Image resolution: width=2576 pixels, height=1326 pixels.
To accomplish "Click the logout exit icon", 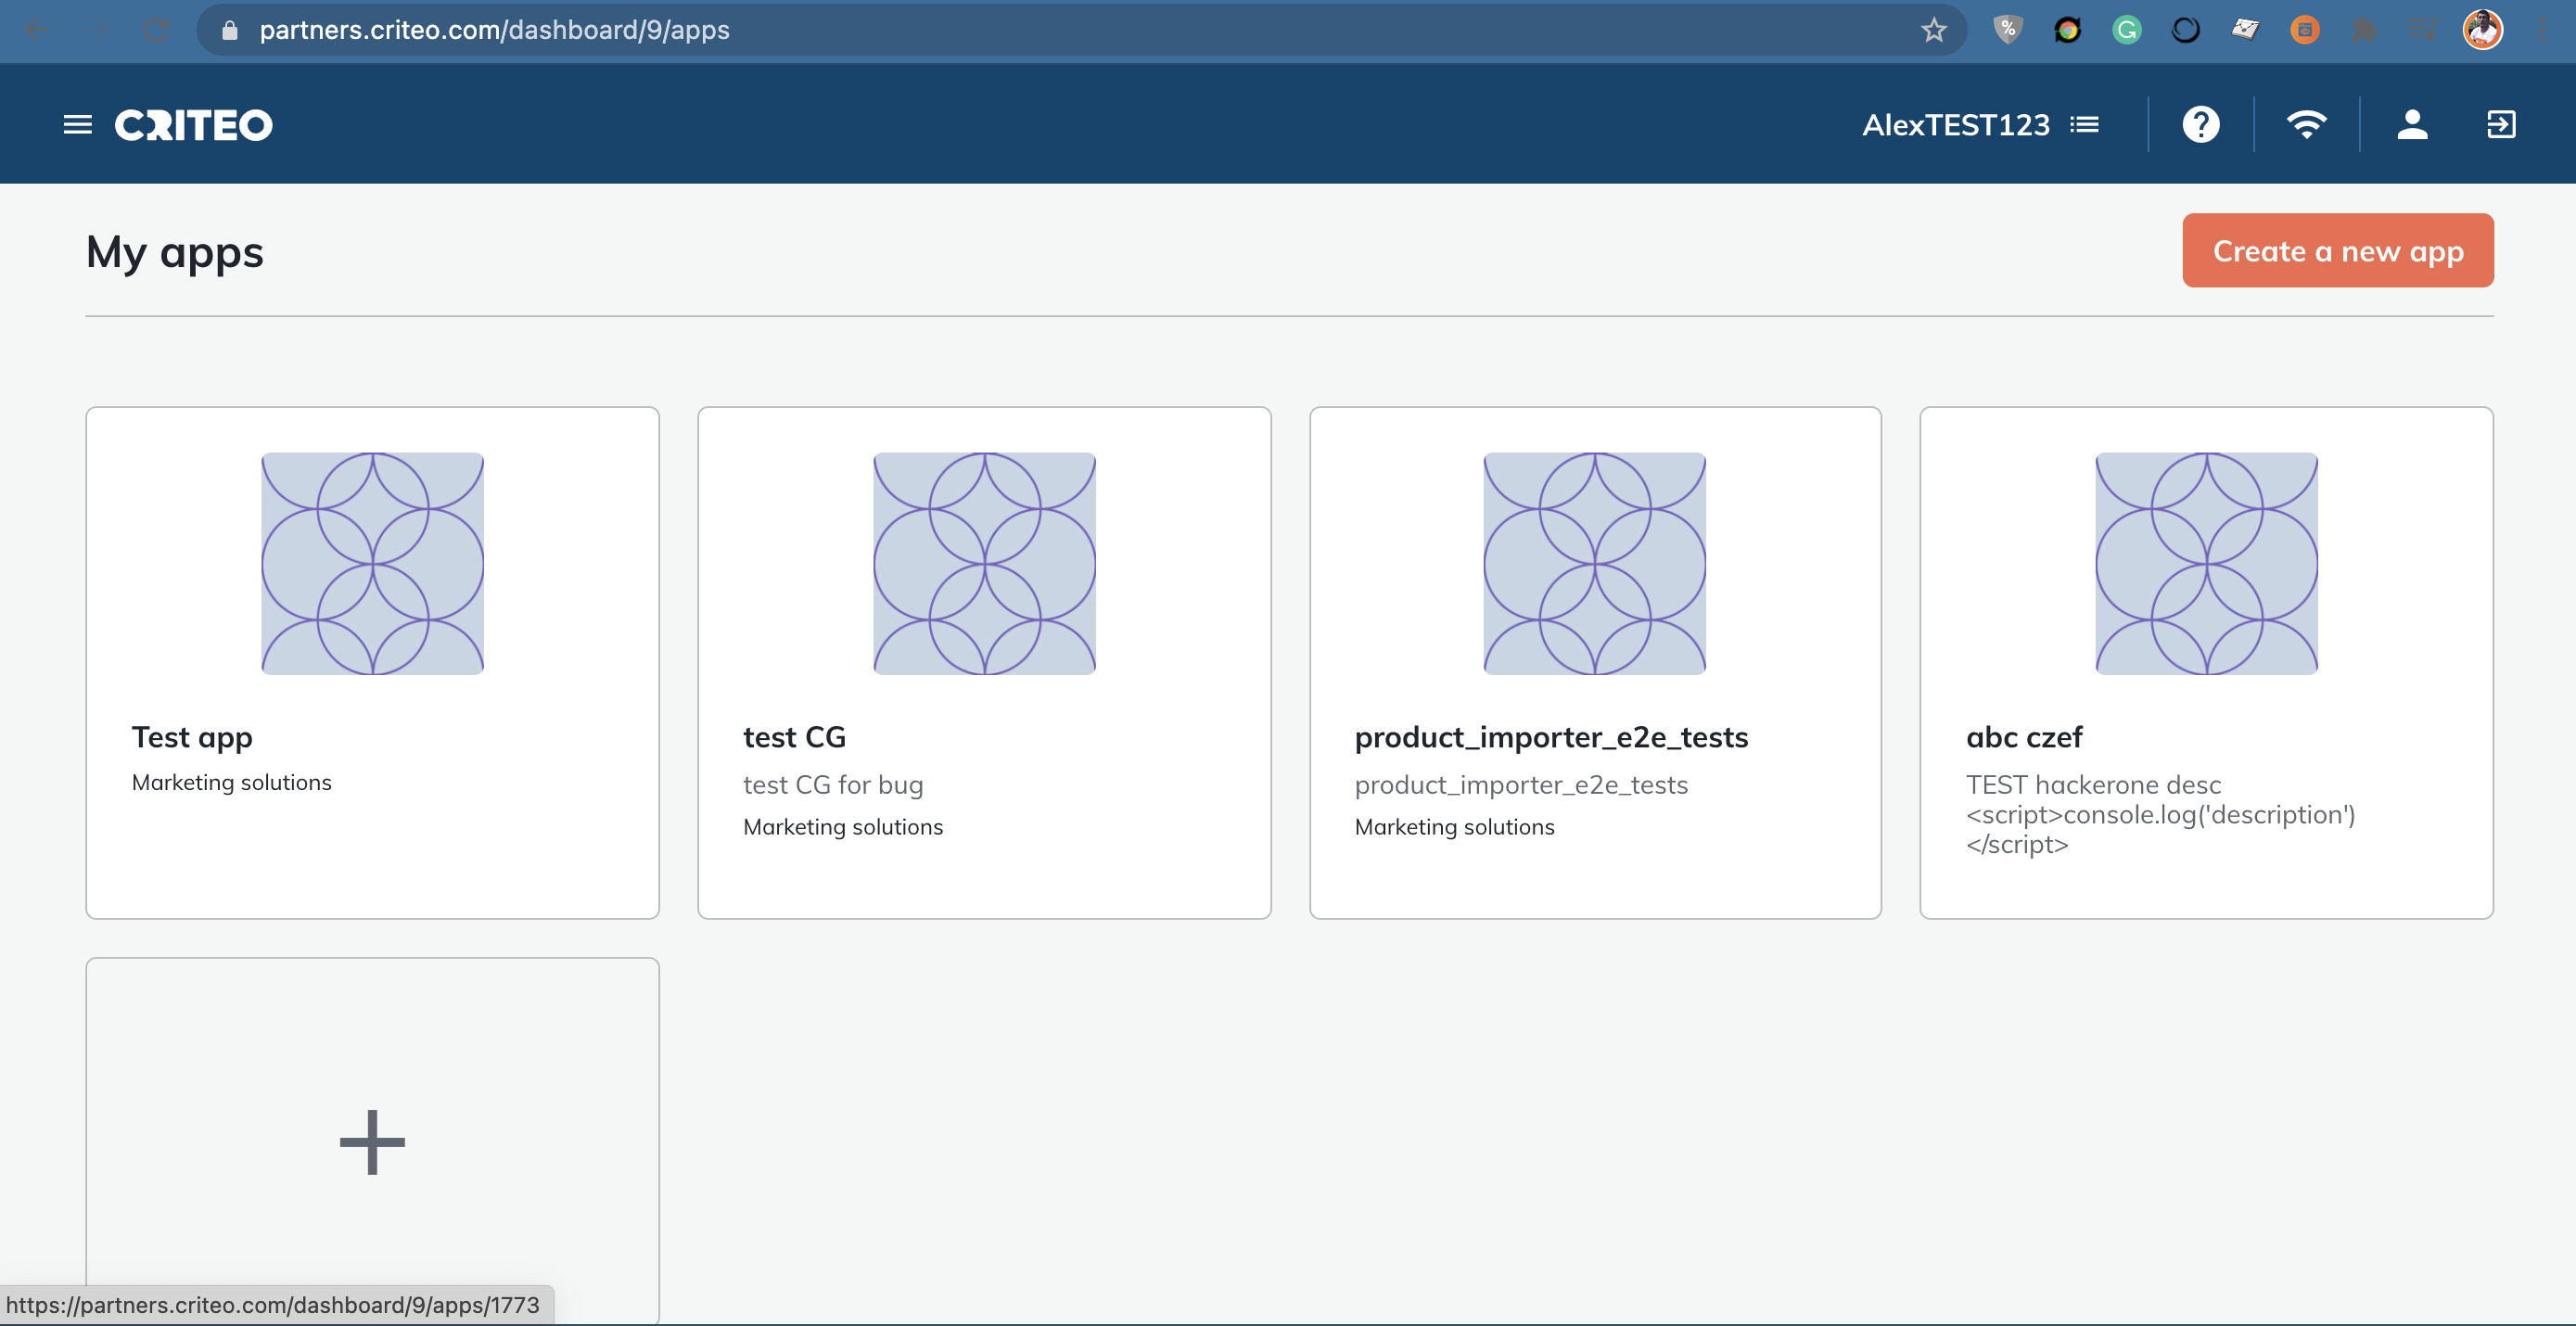I will point(2500,125).
